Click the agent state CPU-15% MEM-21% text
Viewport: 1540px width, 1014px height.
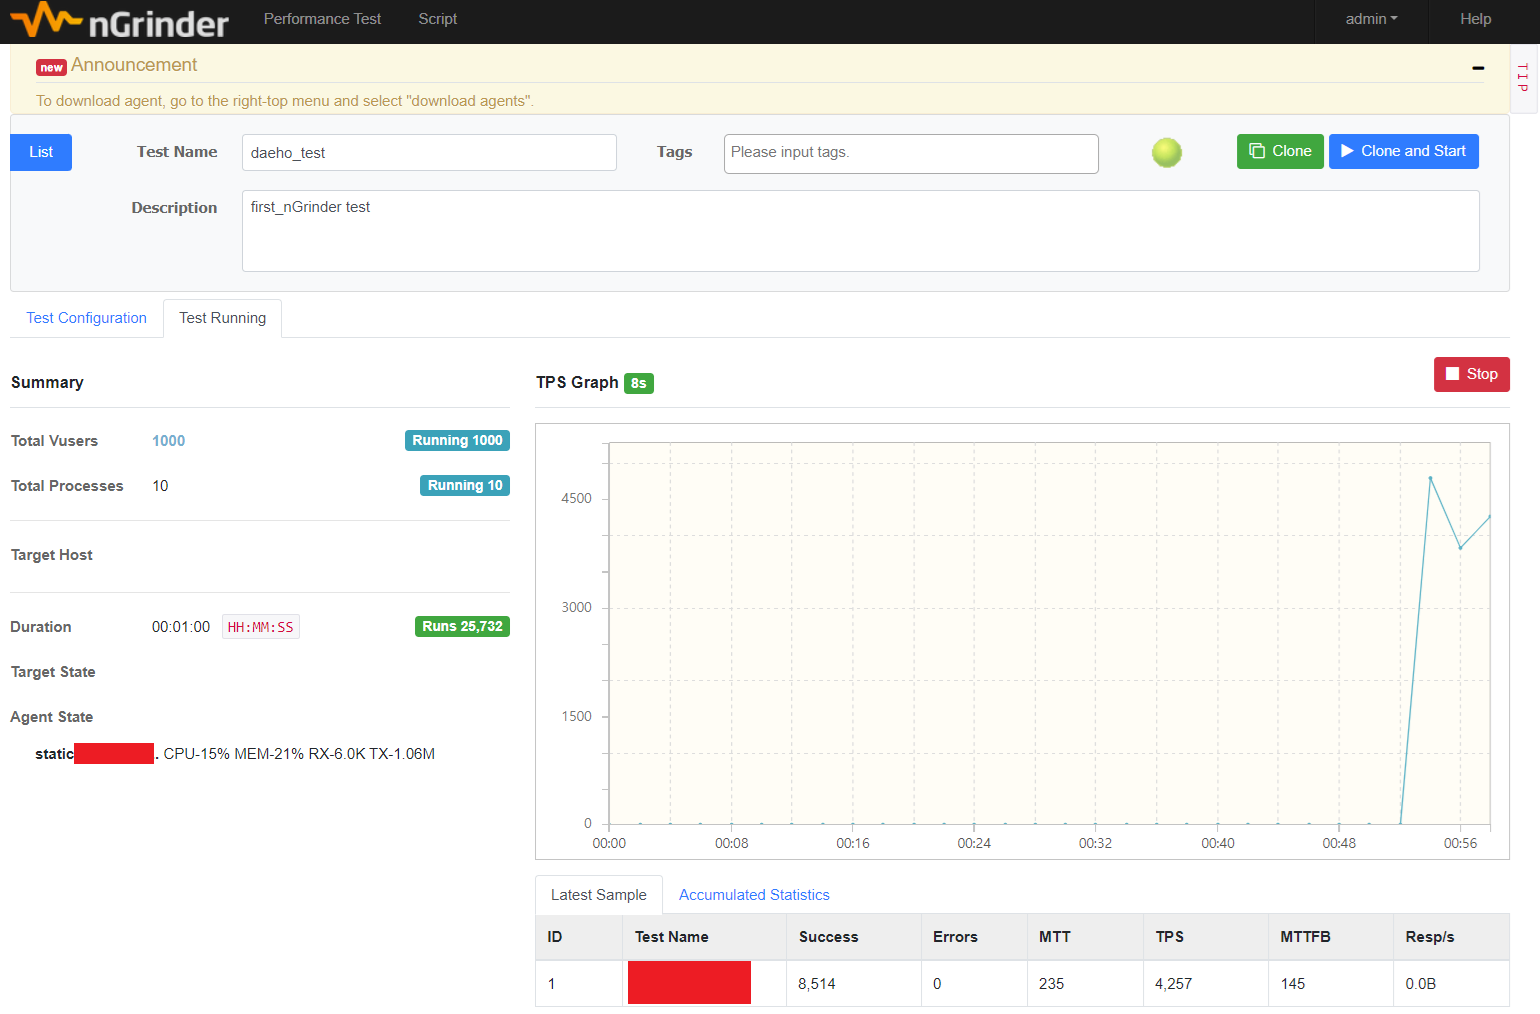pyautogui.click(x=299, y=754)
